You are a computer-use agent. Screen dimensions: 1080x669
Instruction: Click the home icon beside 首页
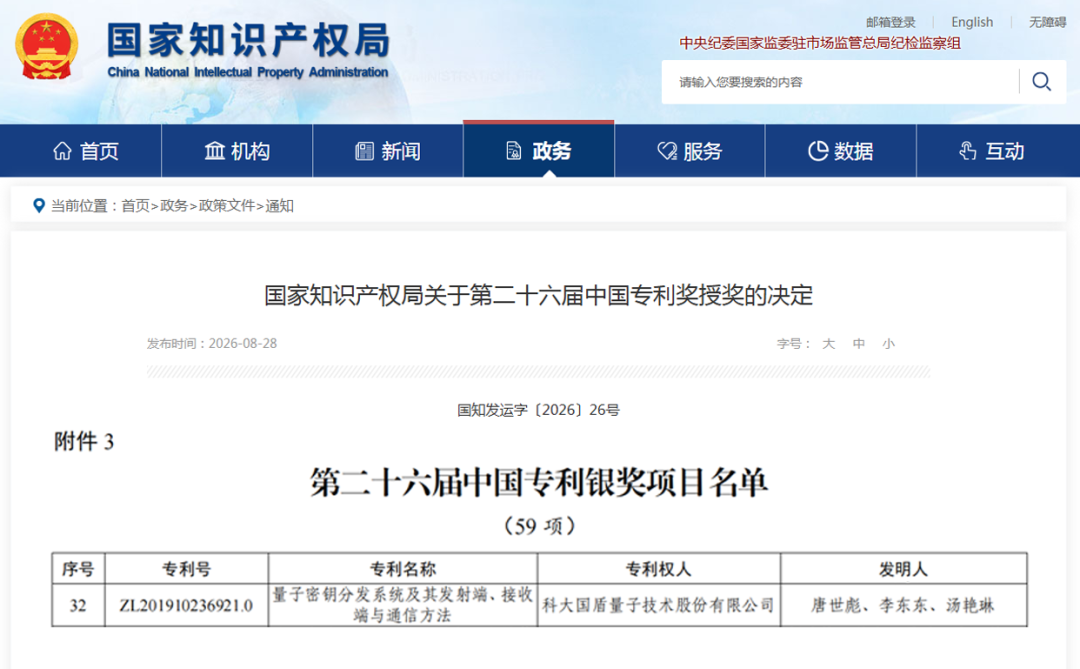coord(62,151)
